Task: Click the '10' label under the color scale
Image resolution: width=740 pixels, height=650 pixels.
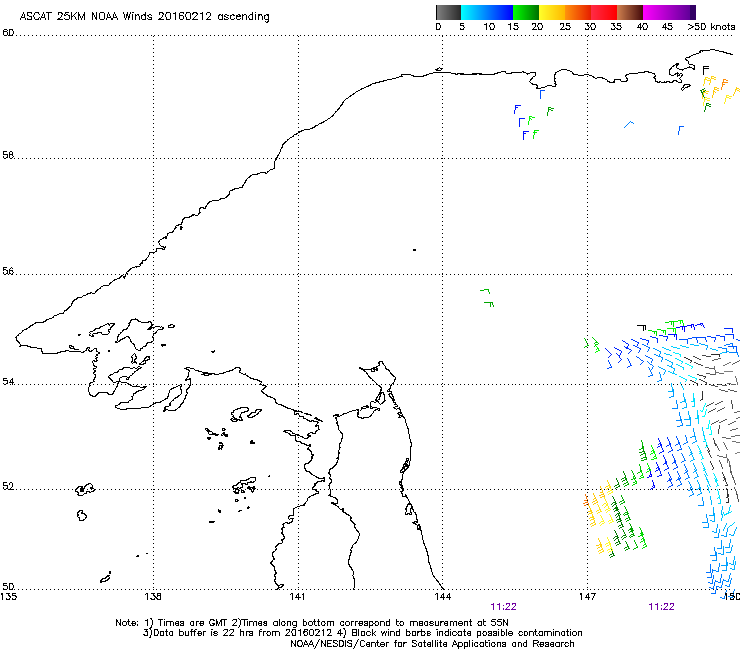Action: 489,27
